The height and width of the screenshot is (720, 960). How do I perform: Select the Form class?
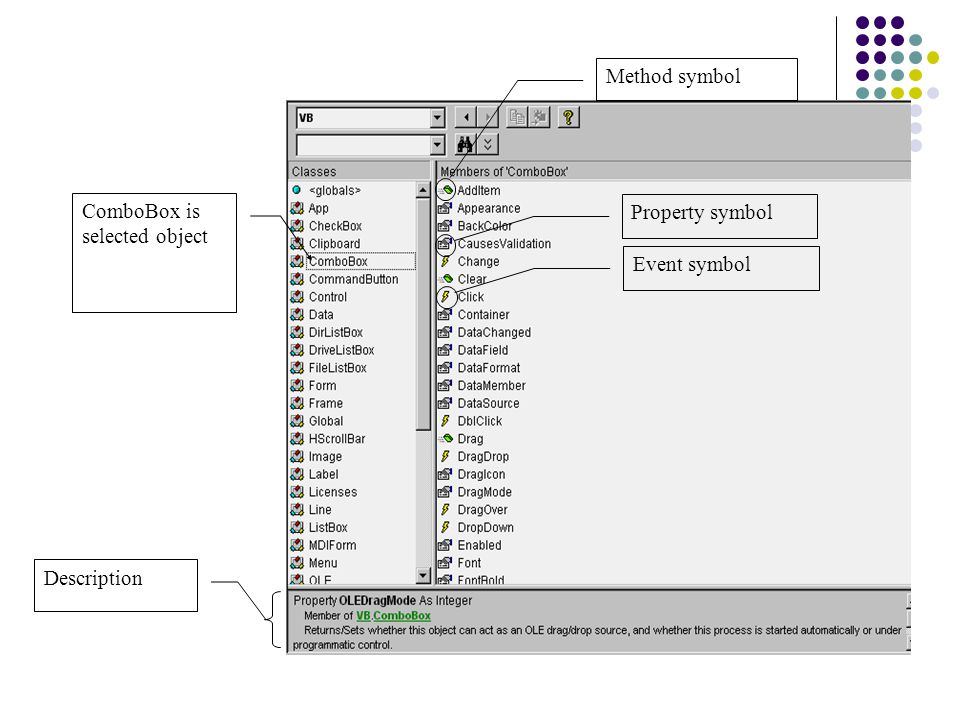coord(322,386)
